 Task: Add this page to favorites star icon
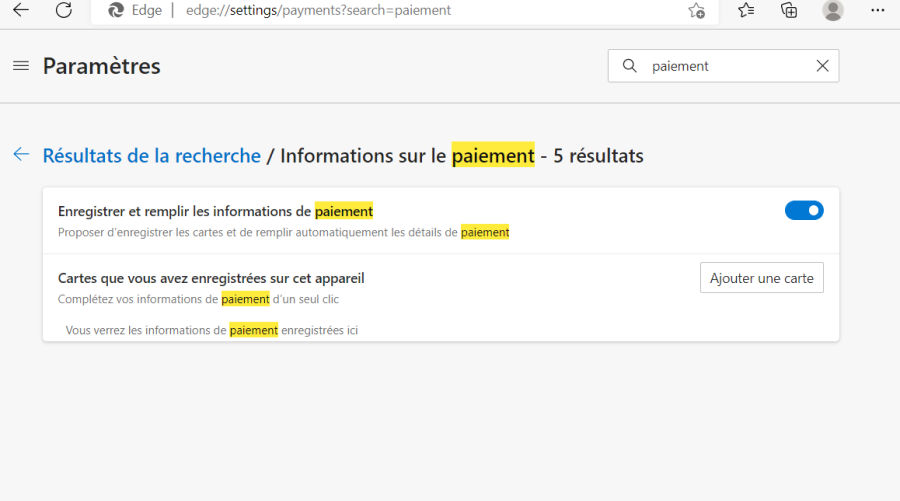tap(696, 10)
